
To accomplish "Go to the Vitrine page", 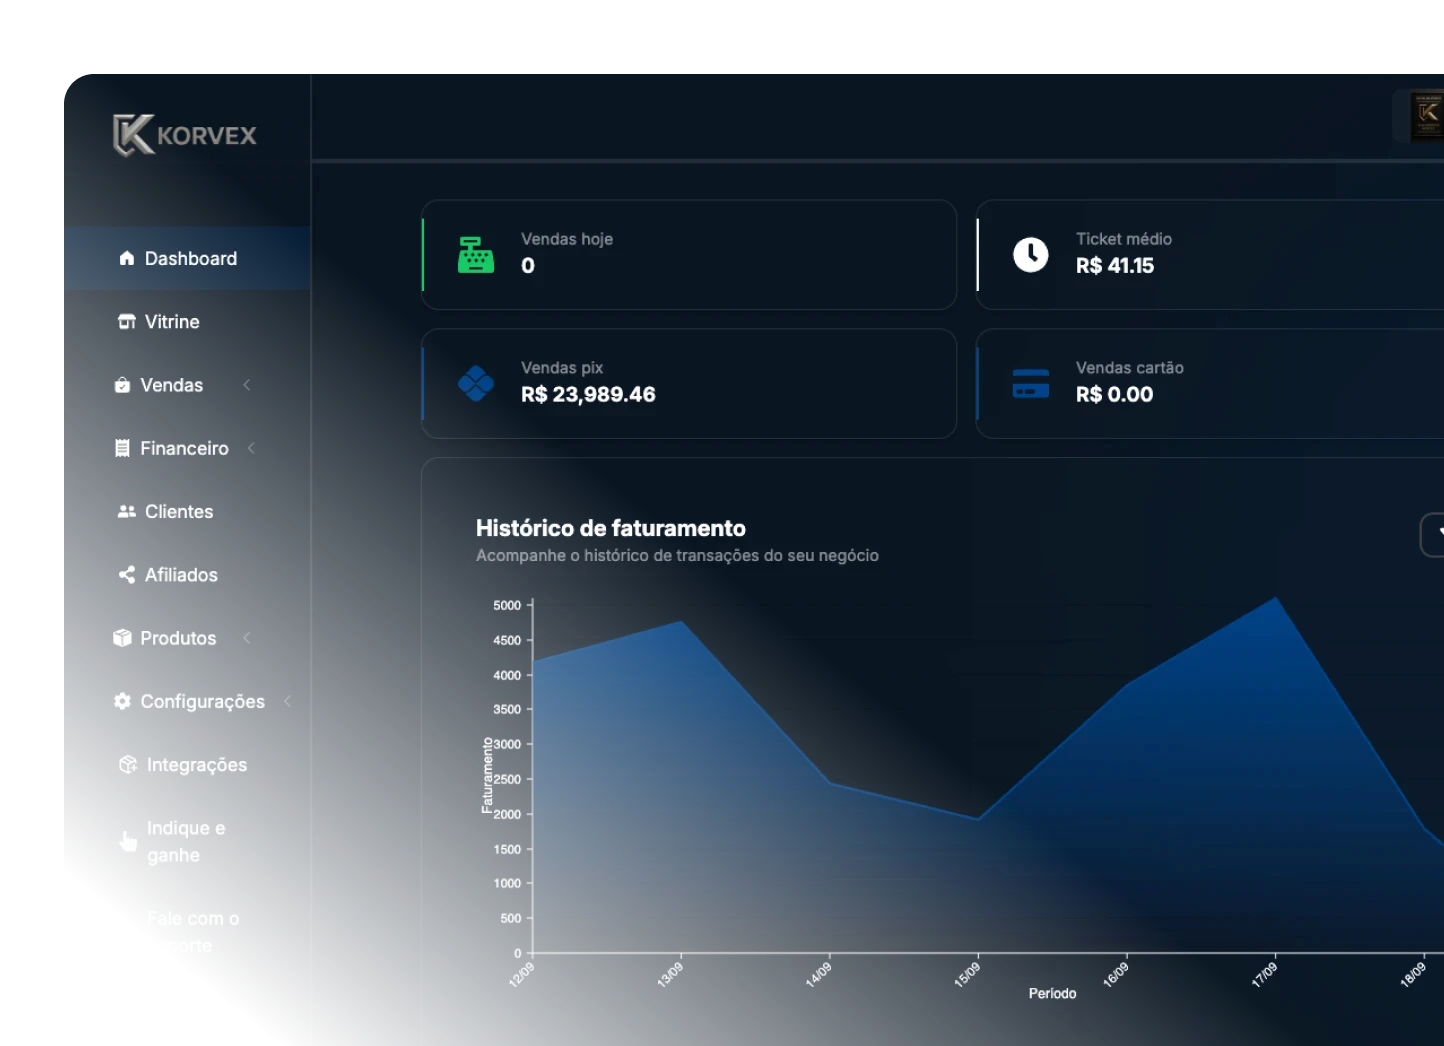I will [x=188, y=322].
